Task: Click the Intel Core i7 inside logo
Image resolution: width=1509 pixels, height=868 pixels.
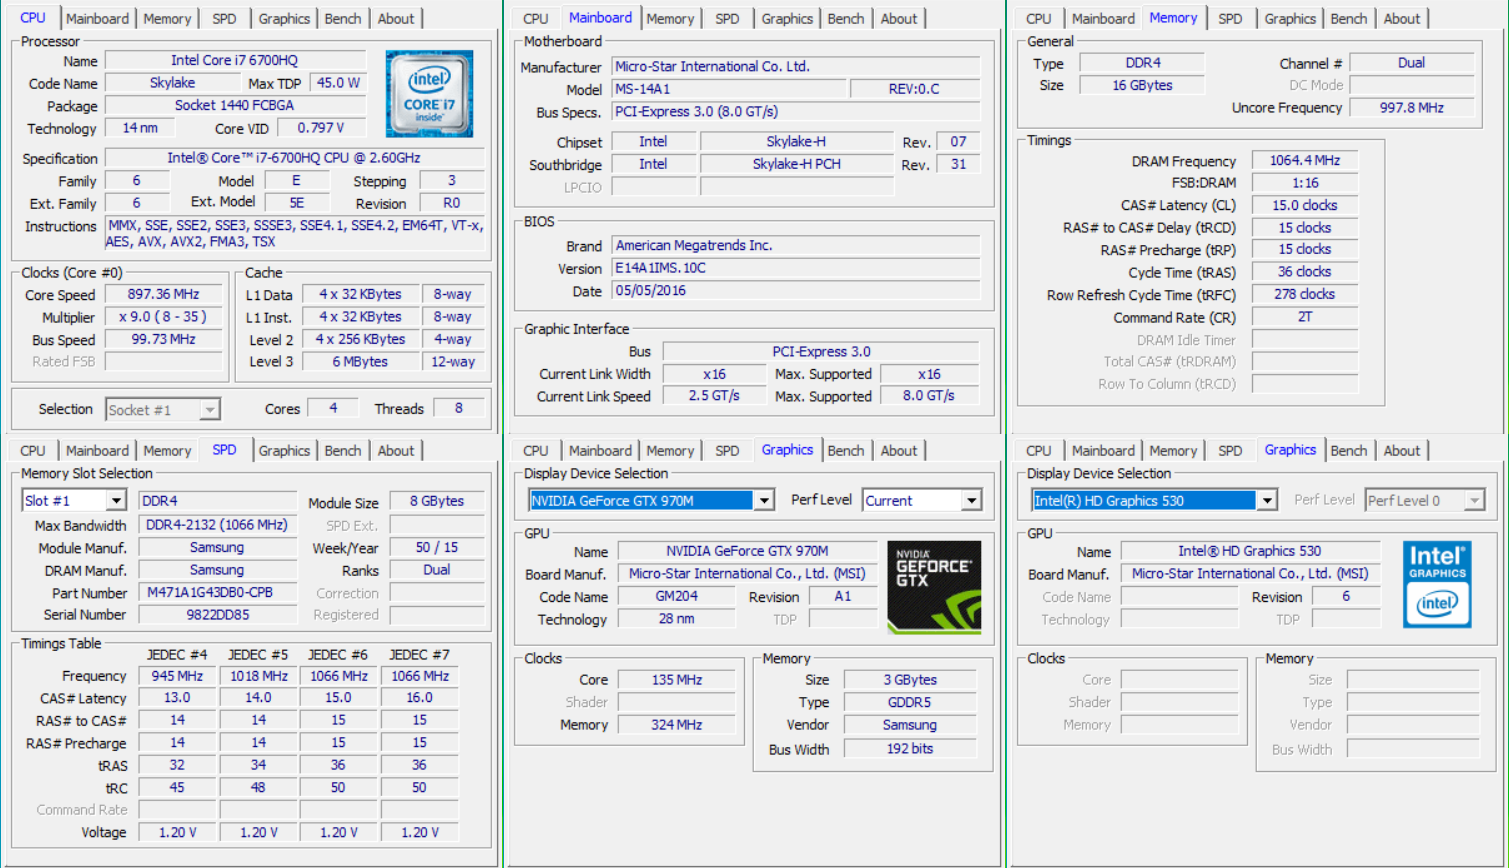Action: pyautogui.click(x=429, y=94)
